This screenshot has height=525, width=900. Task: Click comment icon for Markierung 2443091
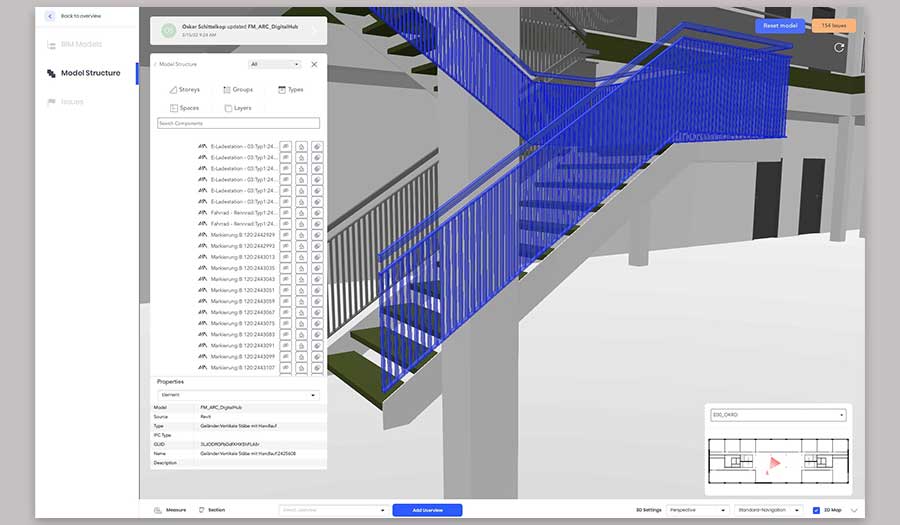coord(285,345)
